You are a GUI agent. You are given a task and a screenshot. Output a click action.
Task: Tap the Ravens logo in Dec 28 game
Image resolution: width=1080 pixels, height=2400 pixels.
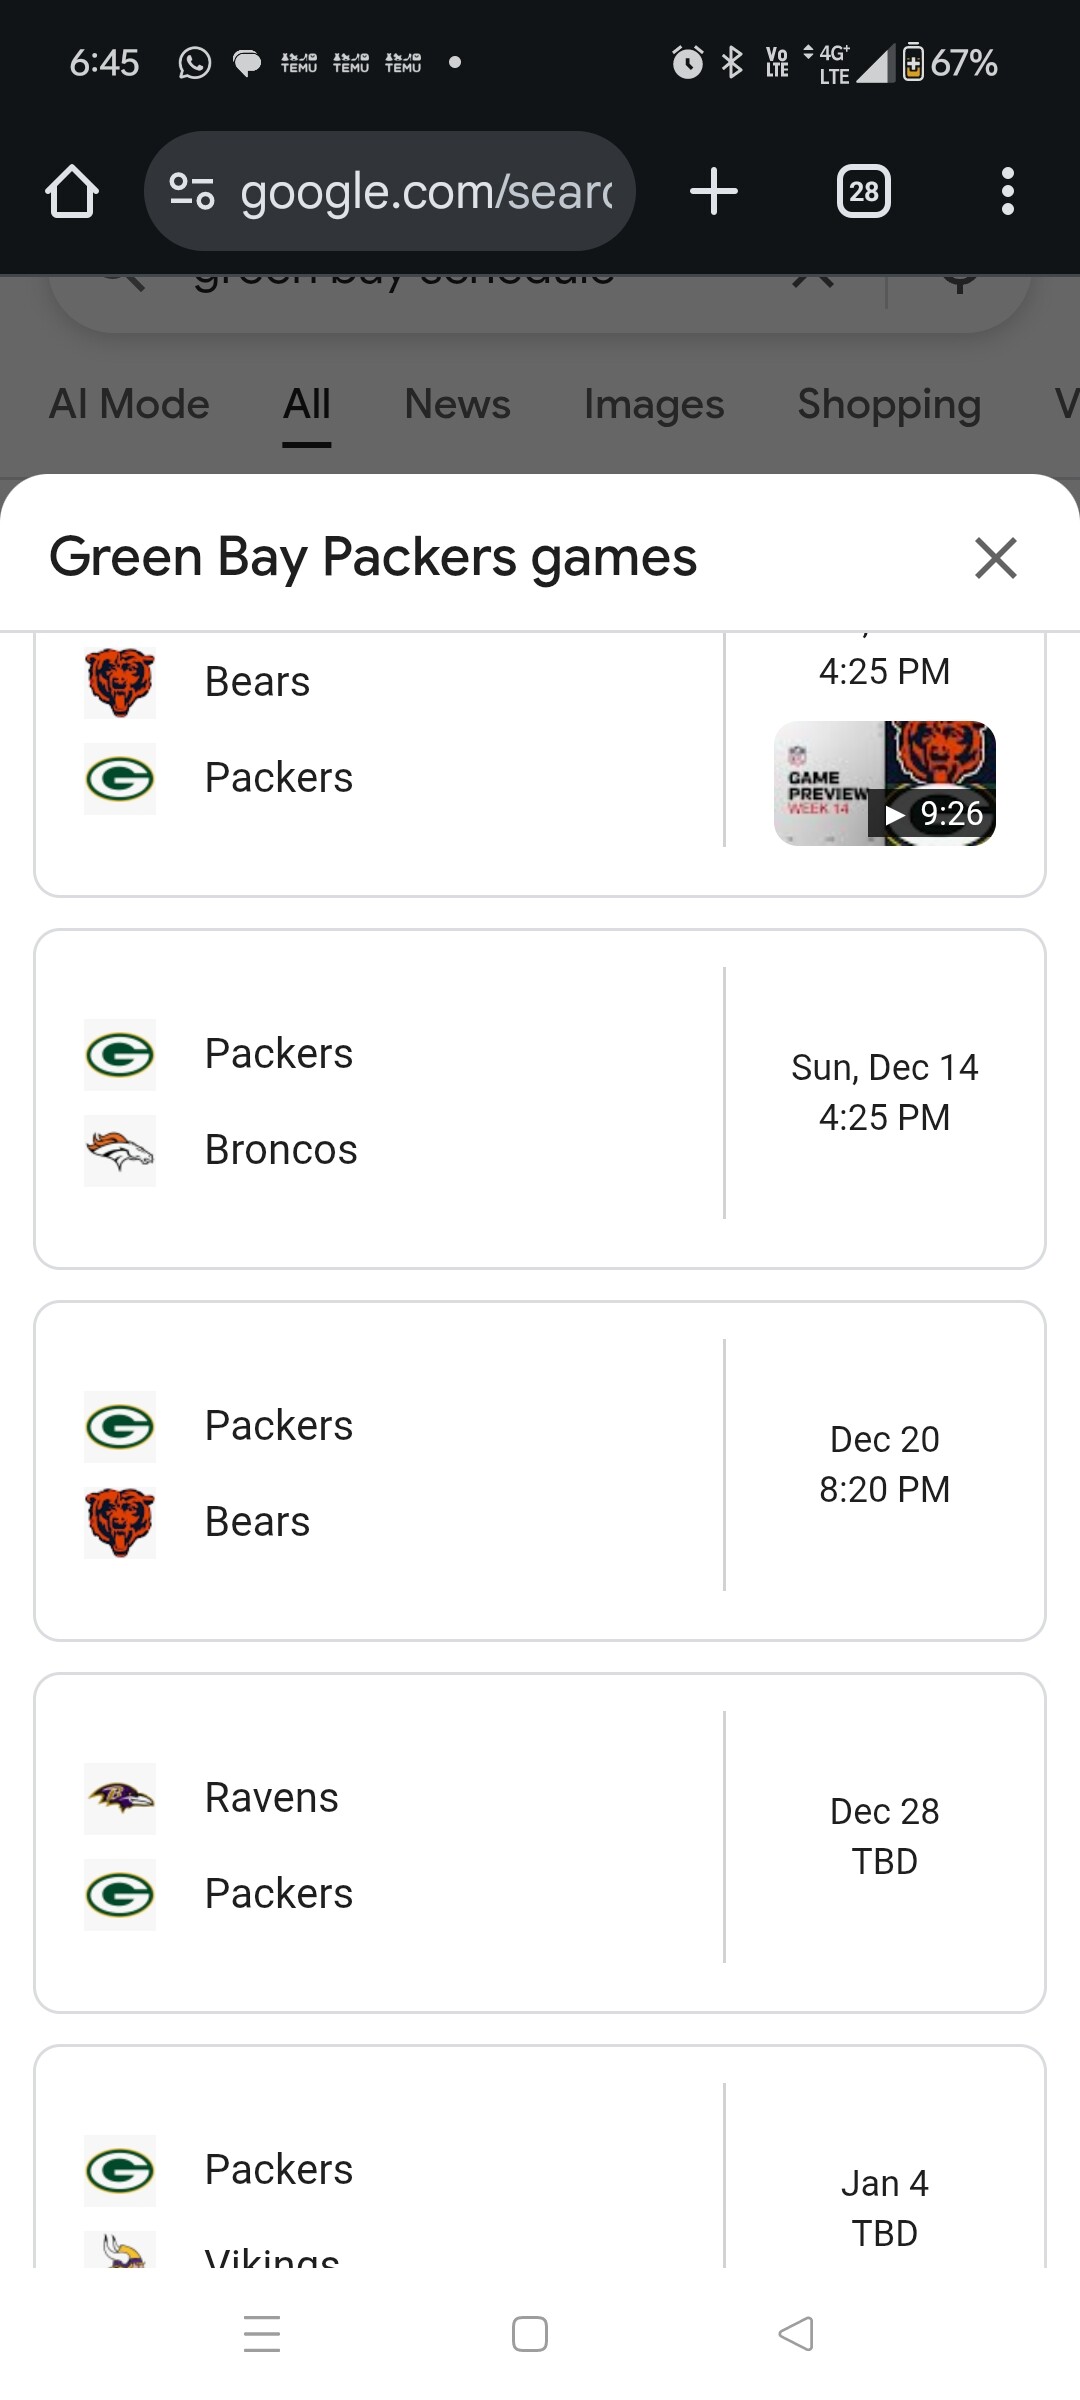point(120,1798)
